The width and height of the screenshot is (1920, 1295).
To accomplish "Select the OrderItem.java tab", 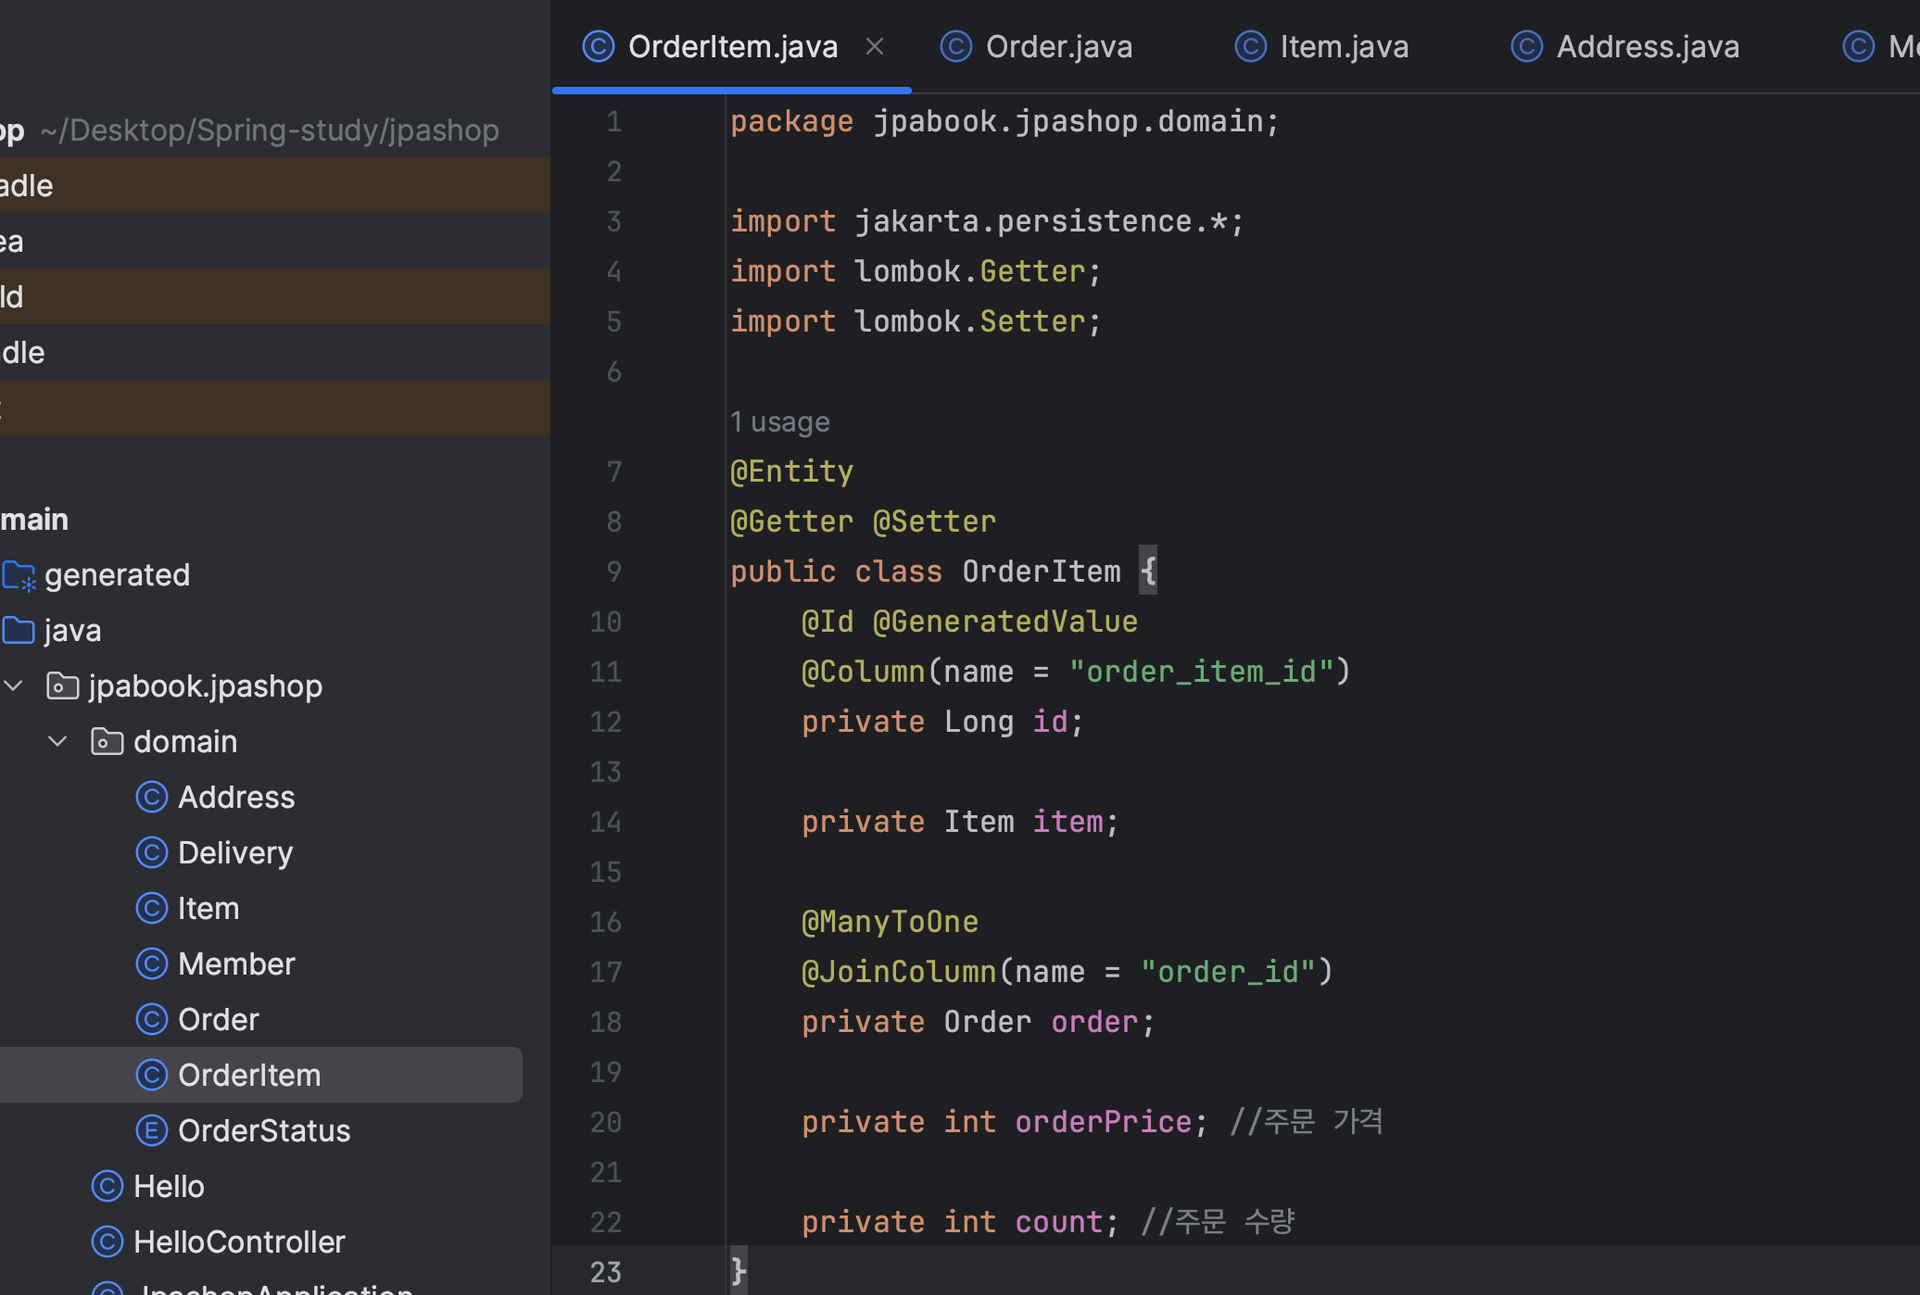I will [733, 46].
